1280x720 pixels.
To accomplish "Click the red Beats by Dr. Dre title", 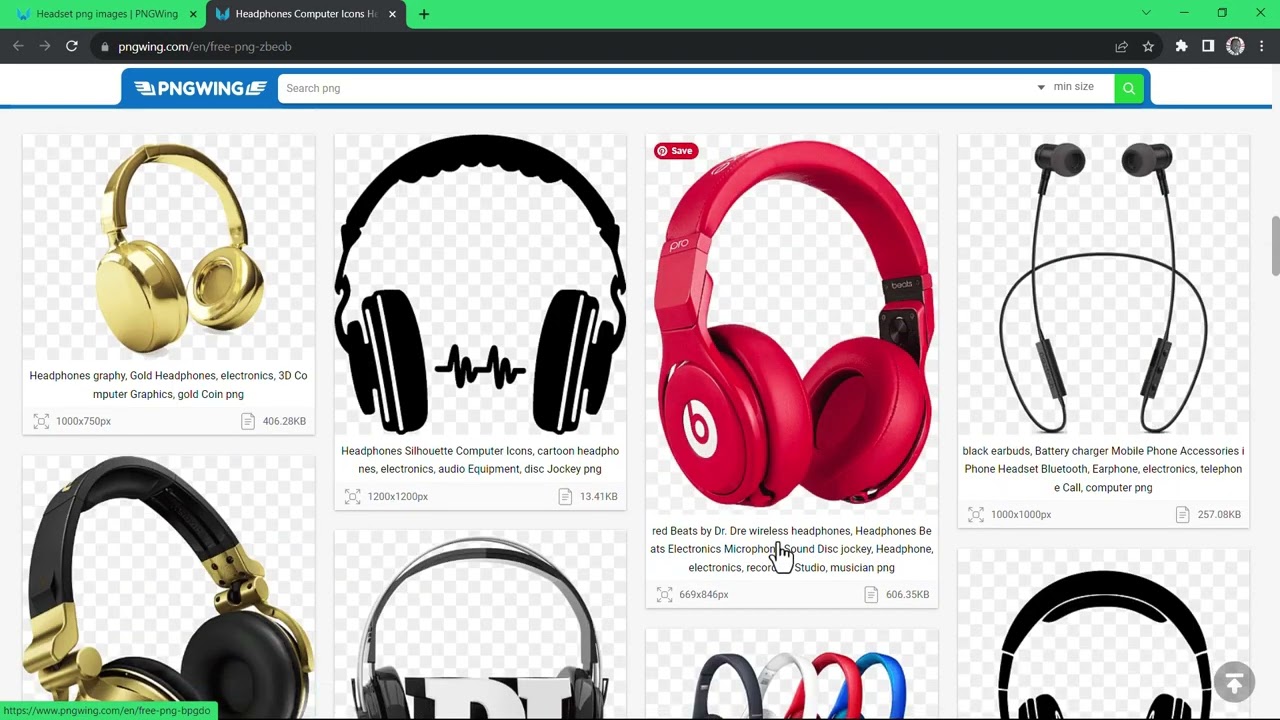I will (791, 549).
